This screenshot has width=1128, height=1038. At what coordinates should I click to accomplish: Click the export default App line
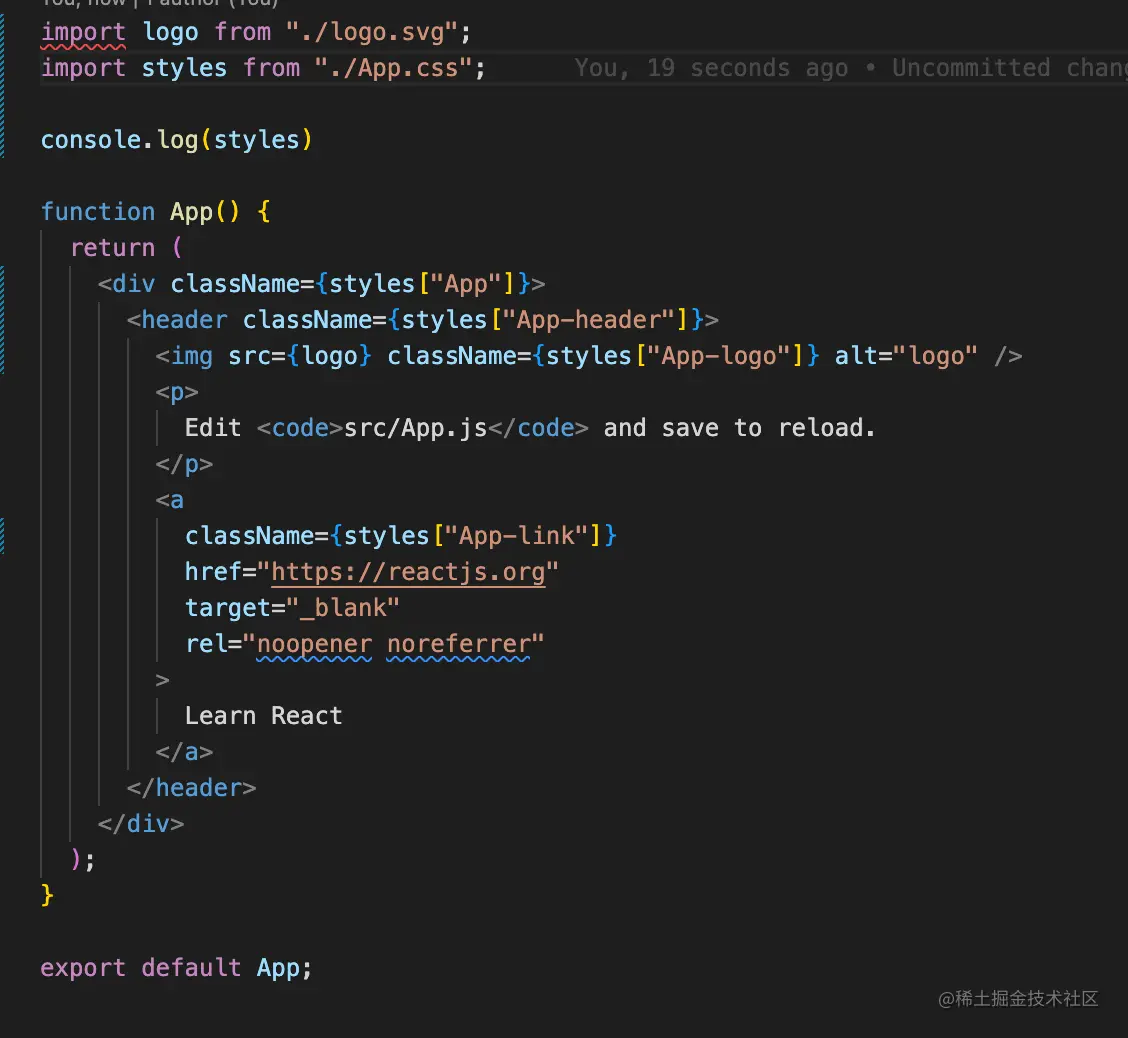(176, 968)
